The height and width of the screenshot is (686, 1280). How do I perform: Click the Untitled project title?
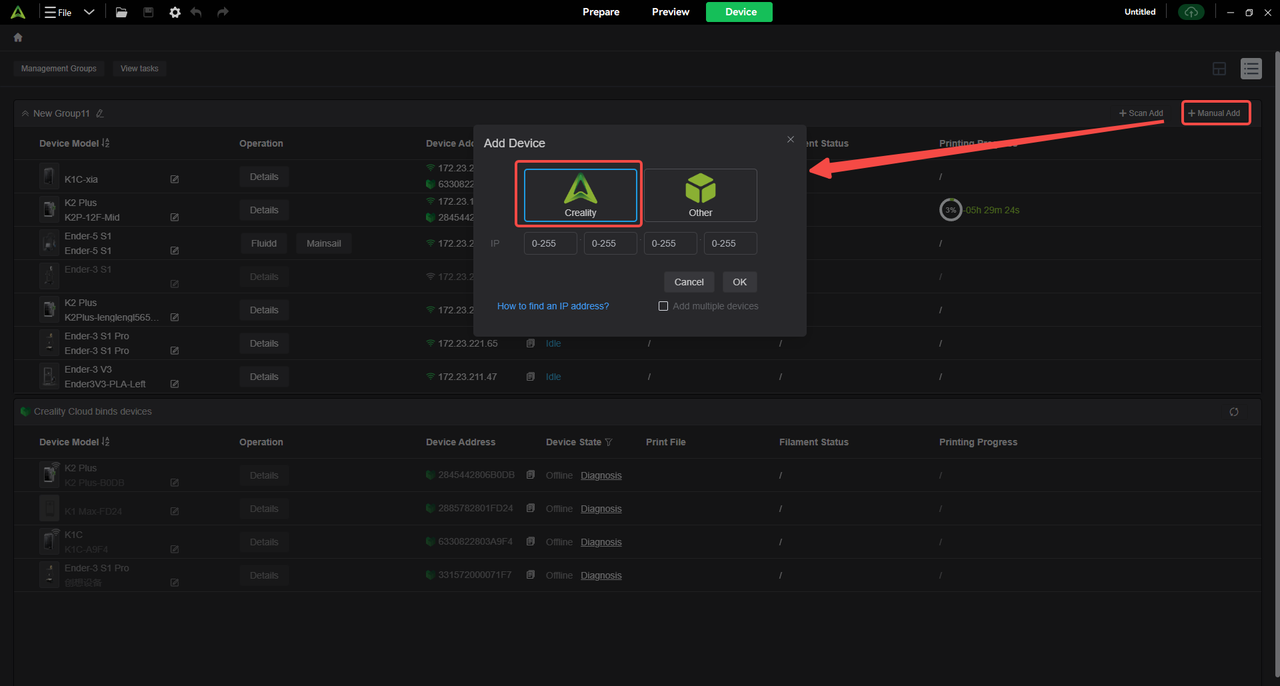point(1140,12)
